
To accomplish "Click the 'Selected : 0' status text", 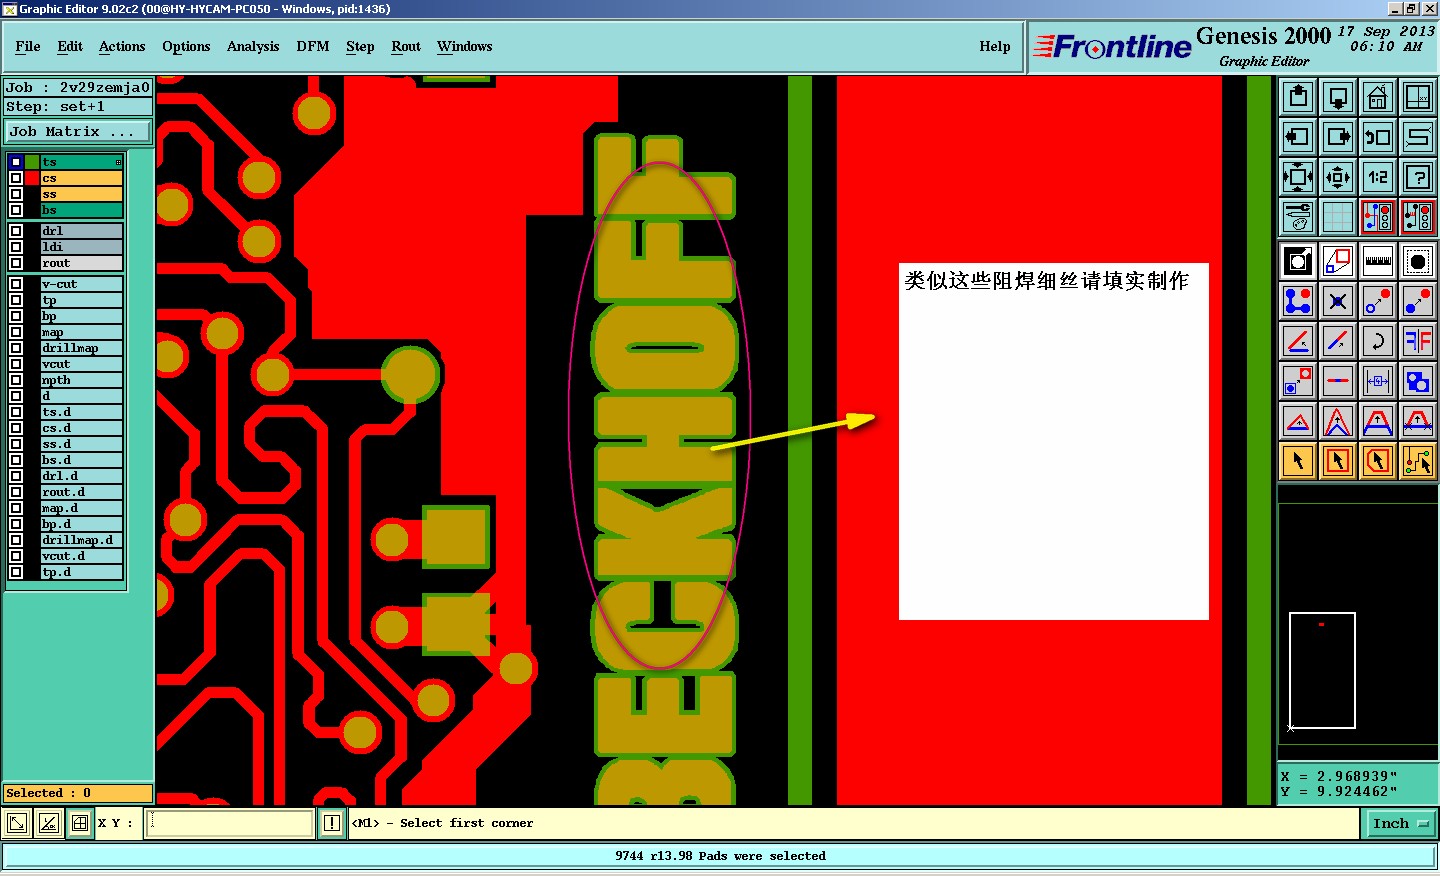I will click(48, 793).
